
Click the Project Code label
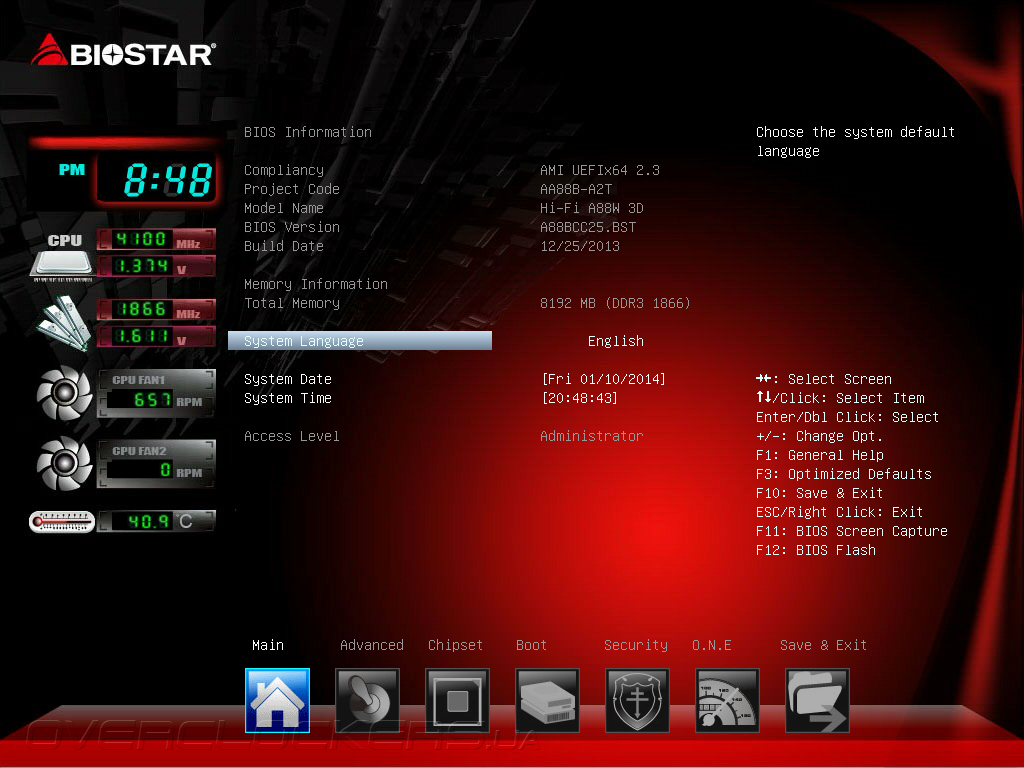pos(291,189)
